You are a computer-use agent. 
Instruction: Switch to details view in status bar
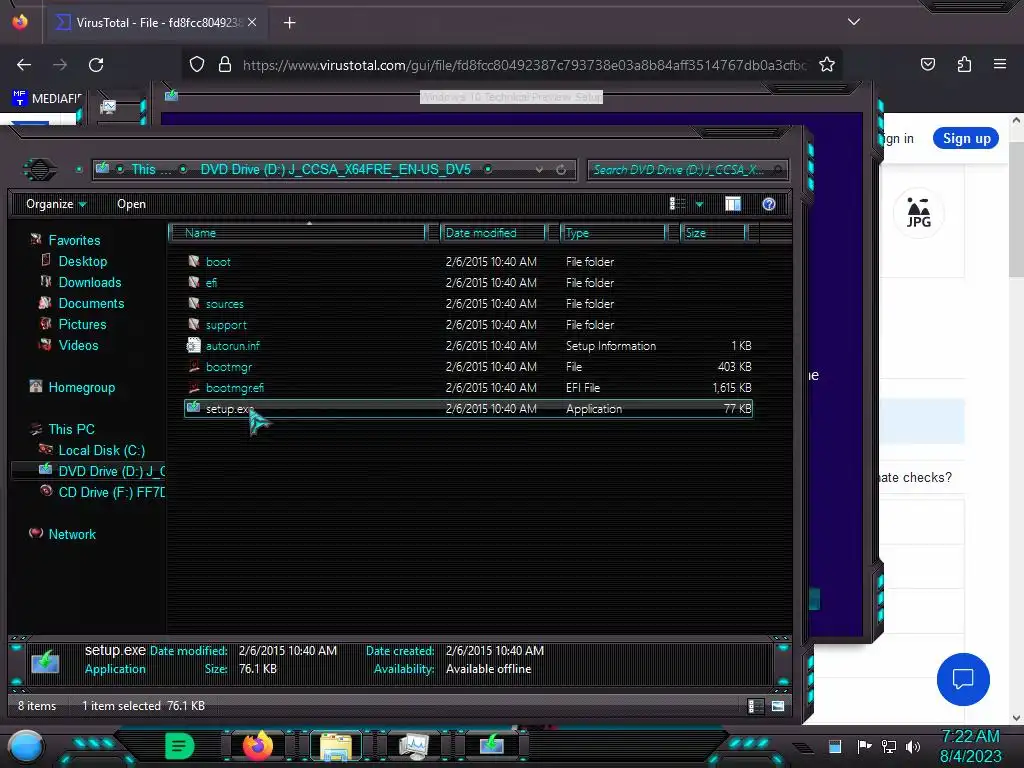tap(756, 706)
